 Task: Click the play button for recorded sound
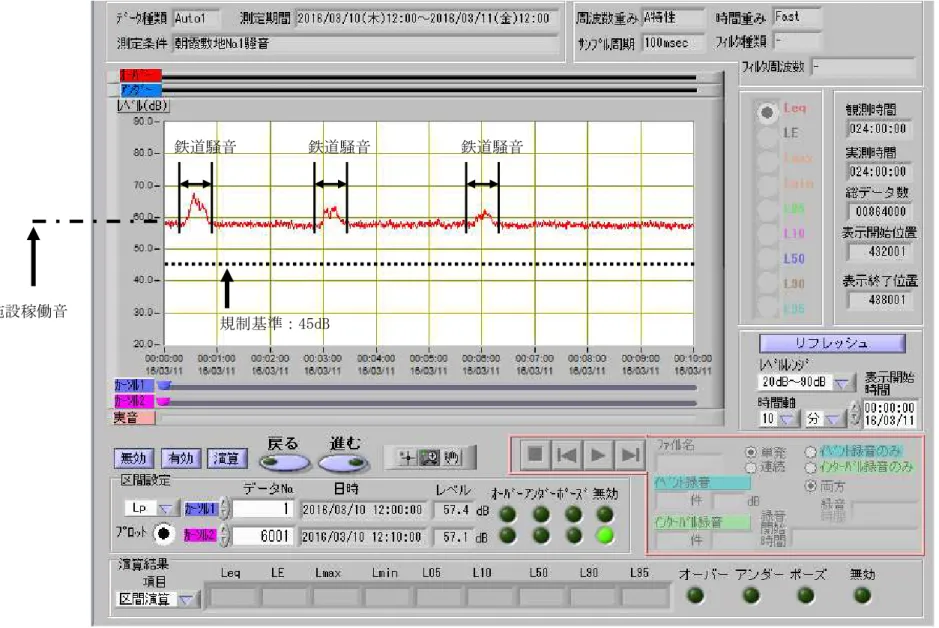(597, 455)
